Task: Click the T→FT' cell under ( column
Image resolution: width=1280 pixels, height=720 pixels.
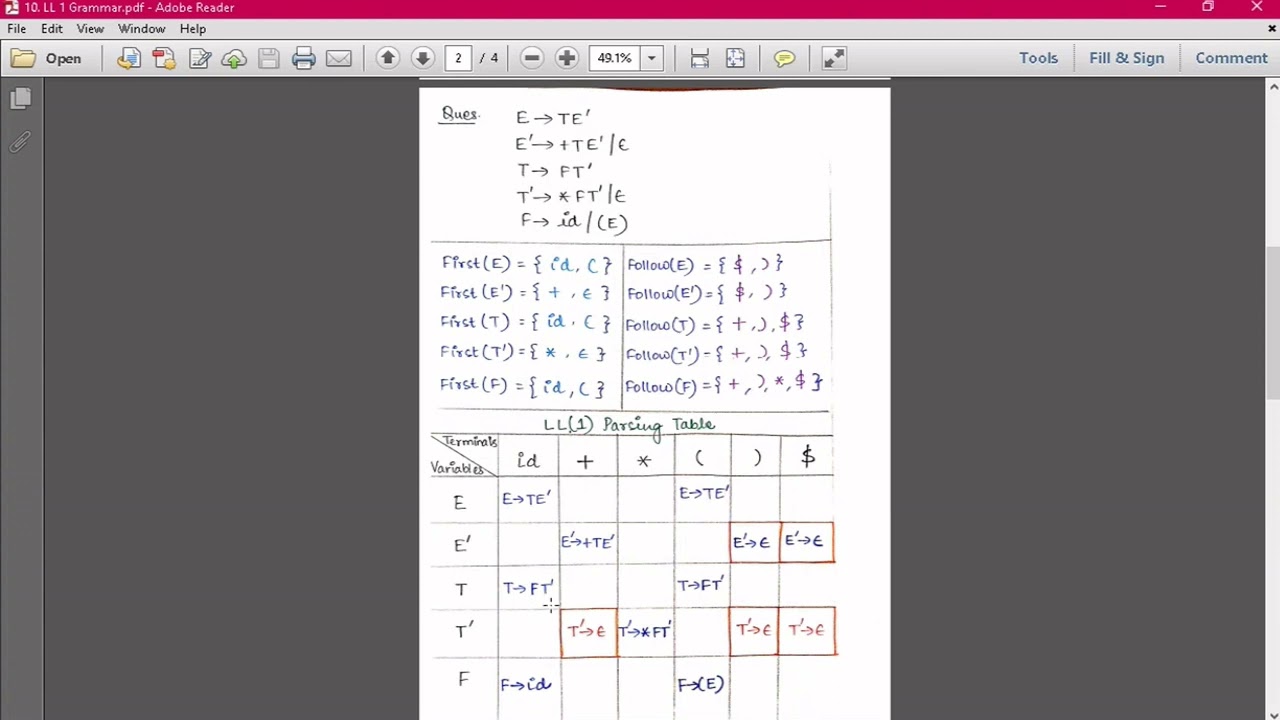Action: tap(700, 584)
